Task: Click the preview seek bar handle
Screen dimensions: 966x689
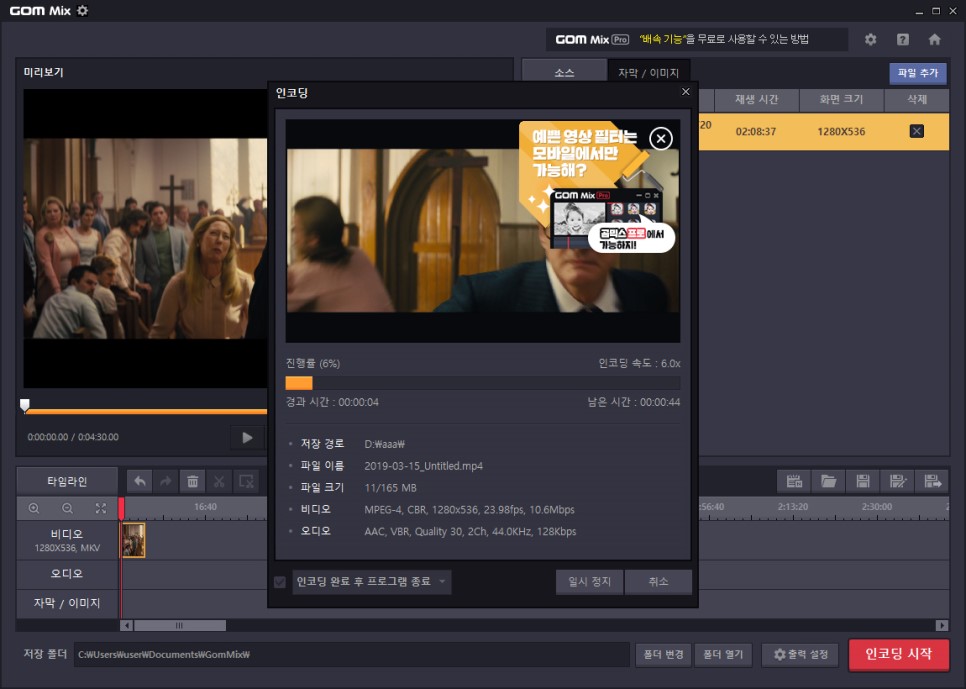Action: 25,405
